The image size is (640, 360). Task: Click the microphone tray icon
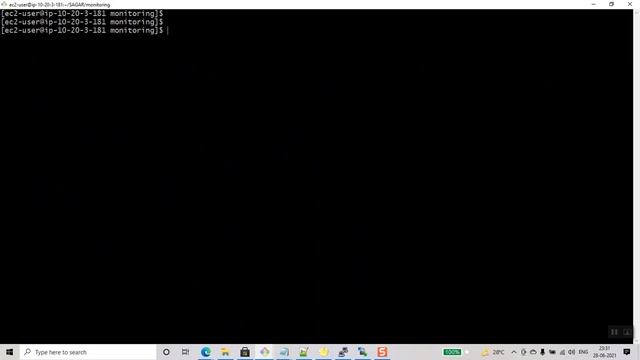(542, 352)
